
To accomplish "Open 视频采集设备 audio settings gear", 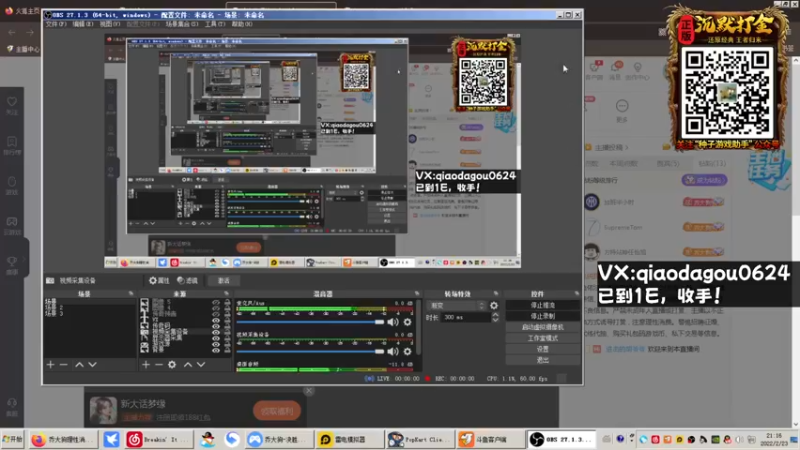I will coord(407,352).
